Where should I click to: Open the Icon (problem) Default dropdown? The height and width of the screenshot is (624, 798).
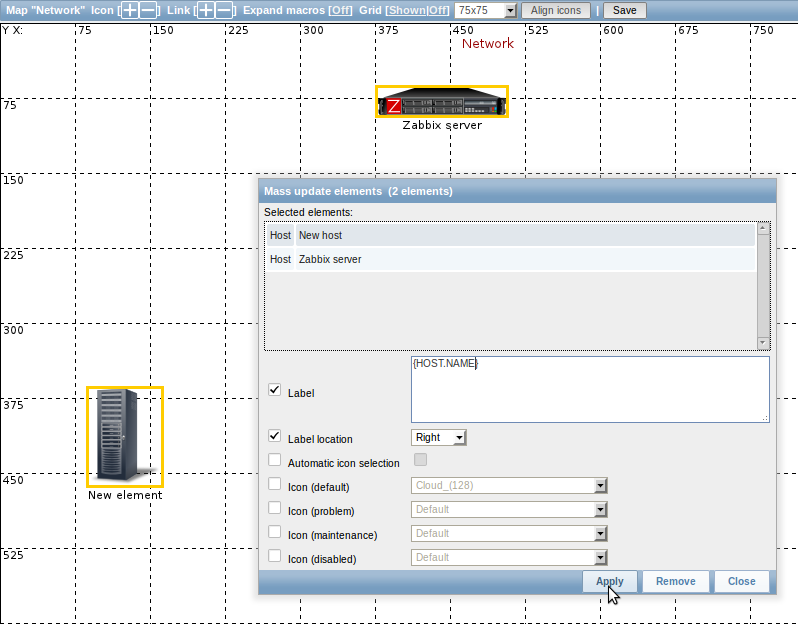(x=509, y=509)
